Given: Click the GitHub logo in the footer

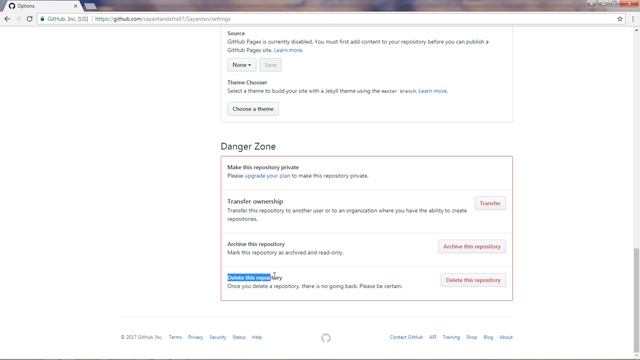Looking at the screenshot, I should [325, 338].
